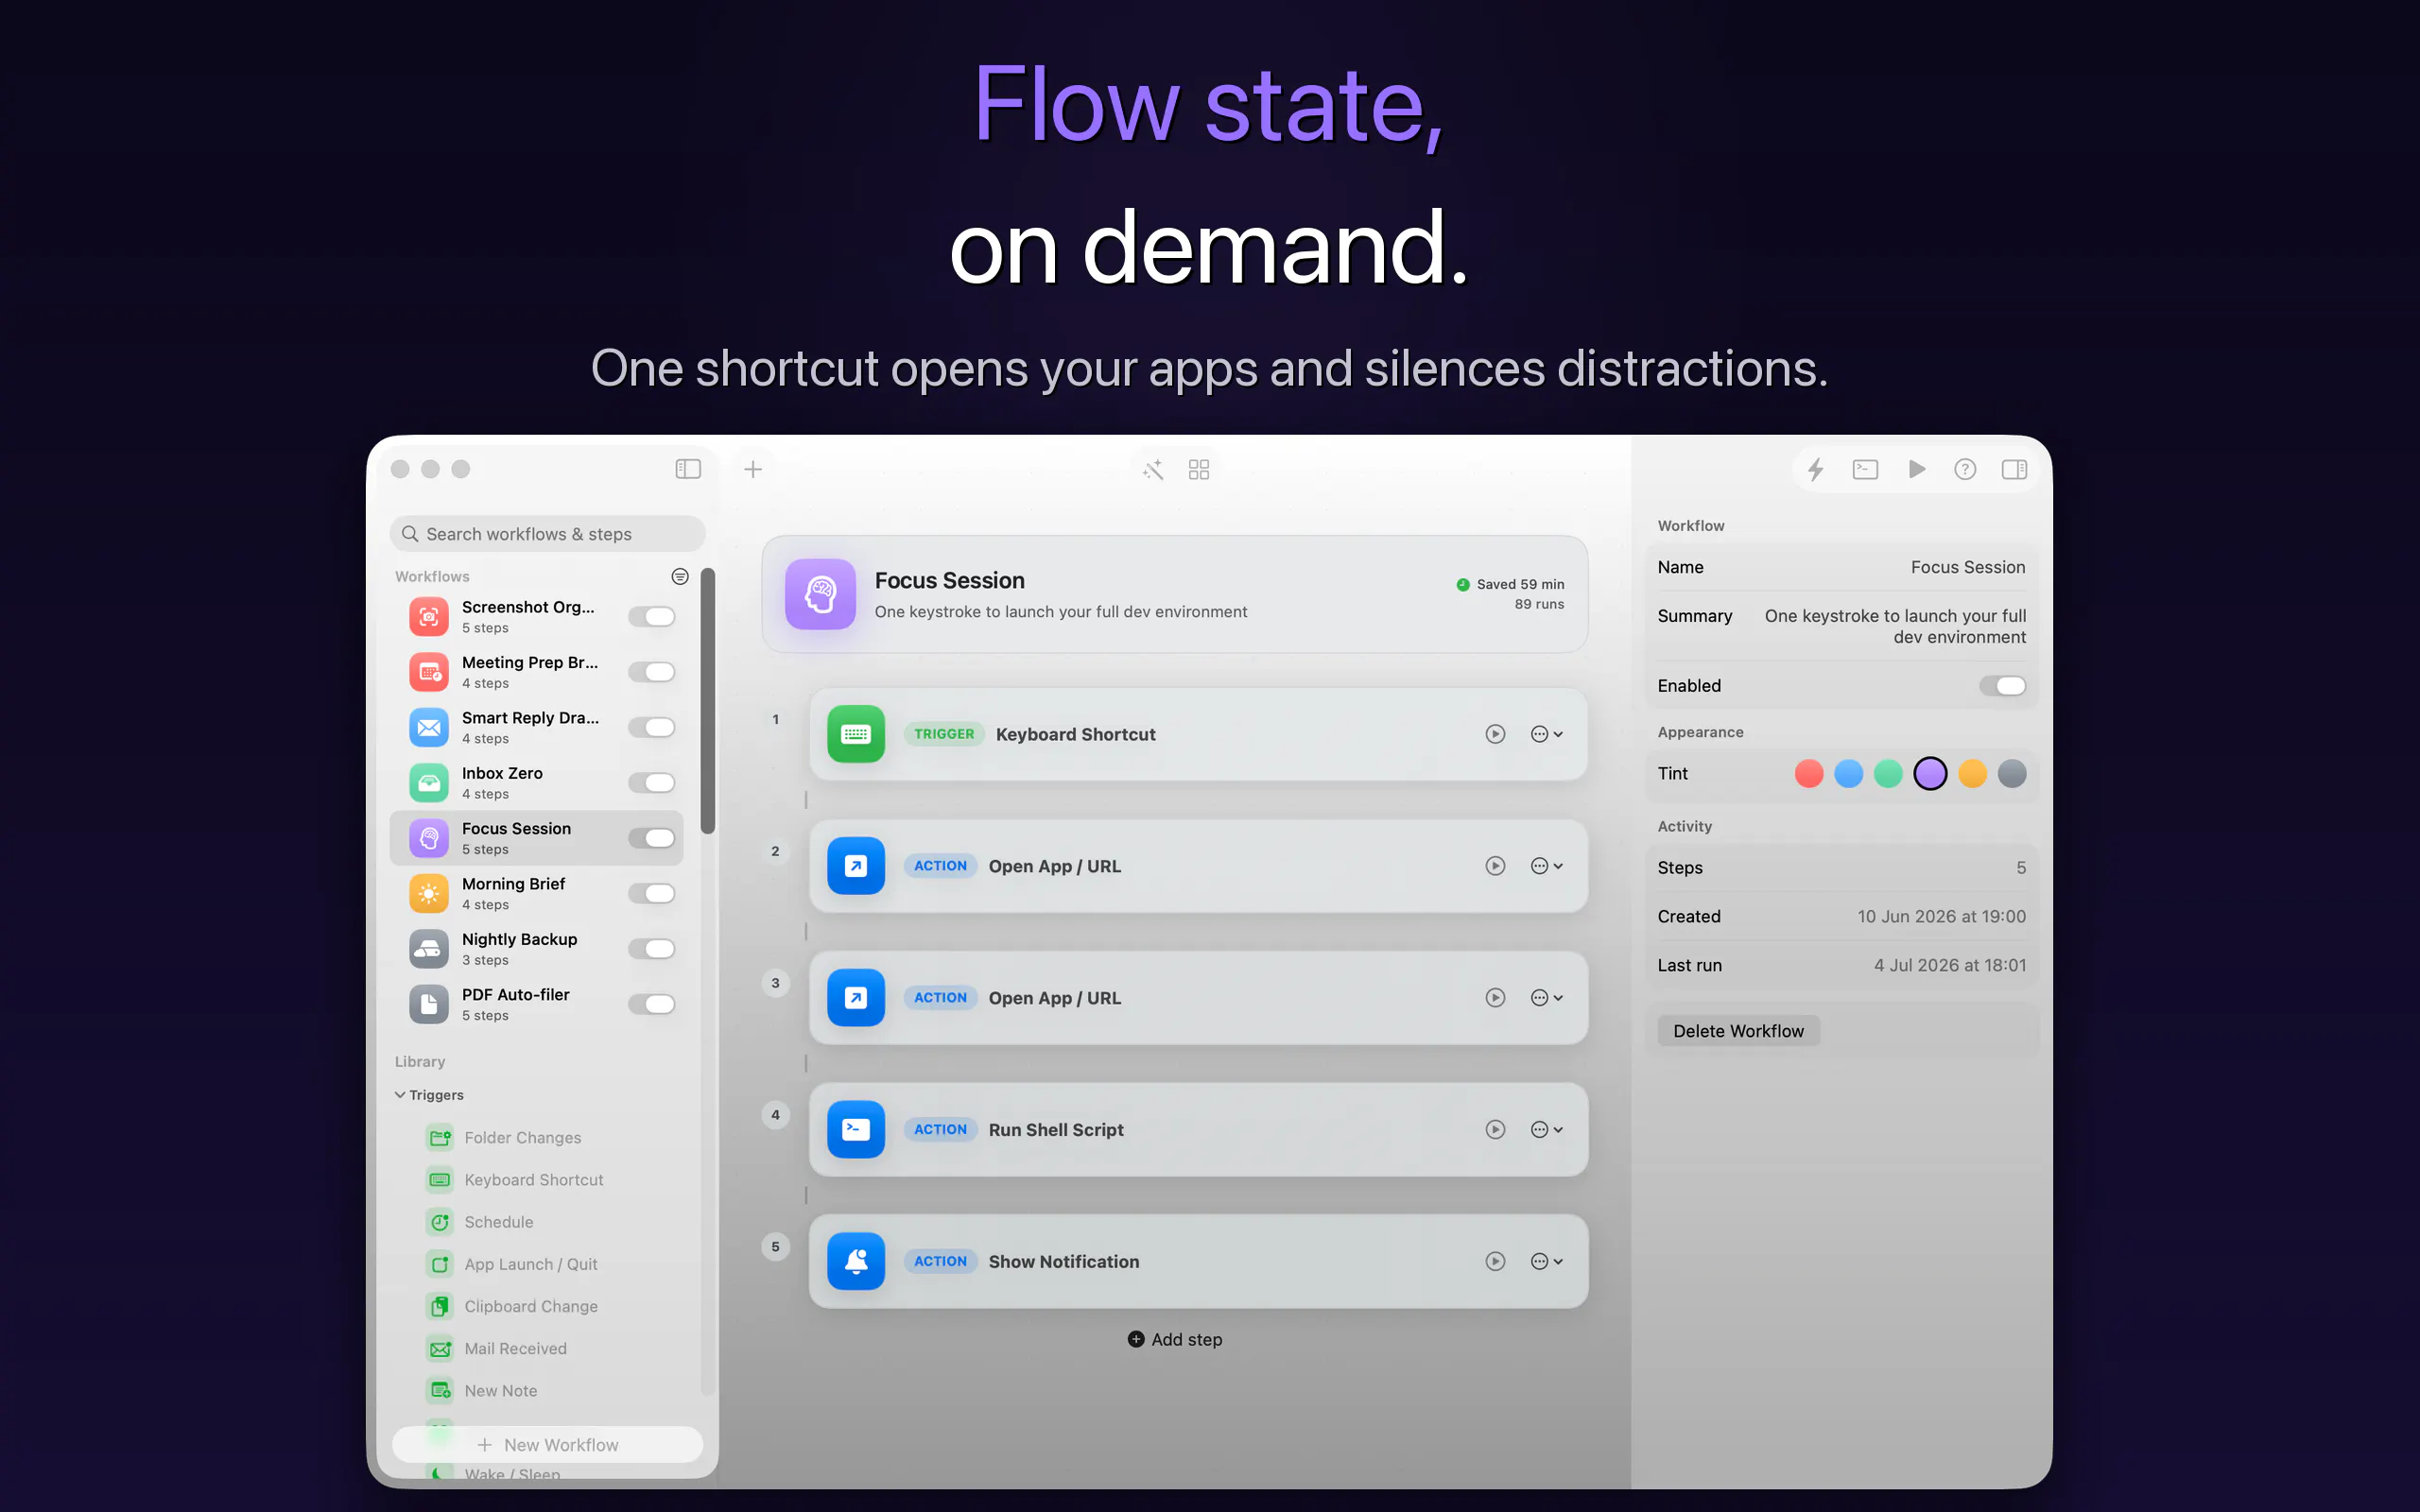Toggle the Smart Reply Dra workflow switch

pyautogui.click(x=652, y=727)
